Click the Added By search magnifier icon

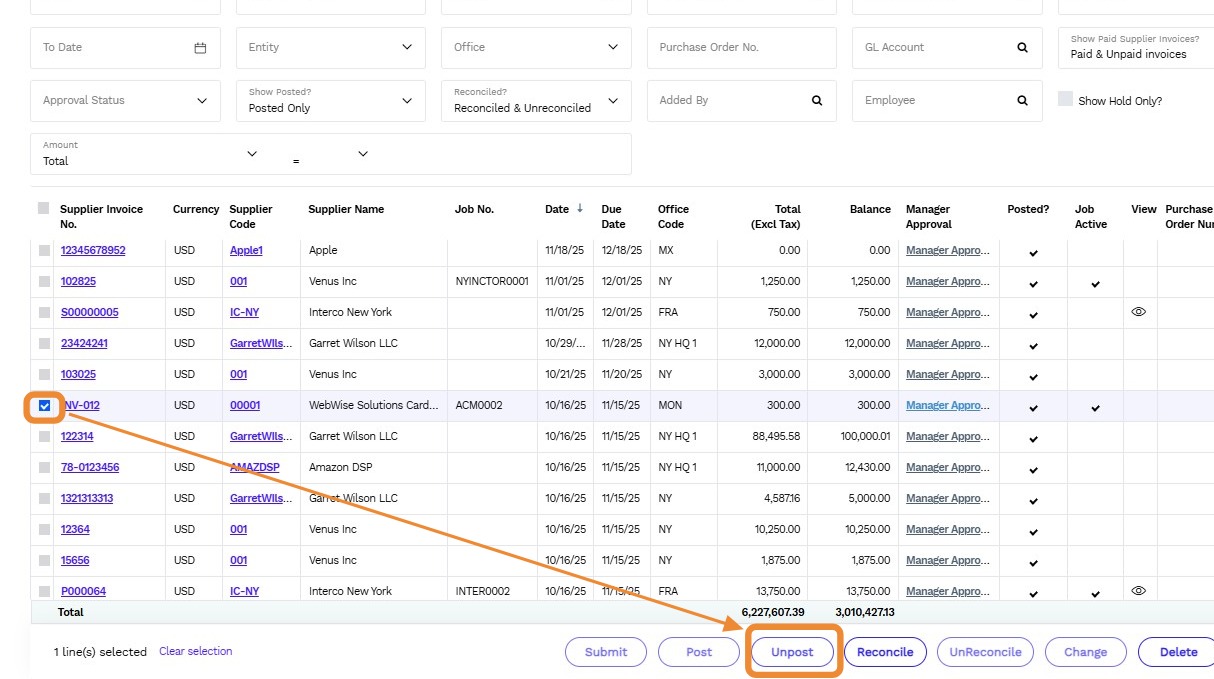[817, 101]
